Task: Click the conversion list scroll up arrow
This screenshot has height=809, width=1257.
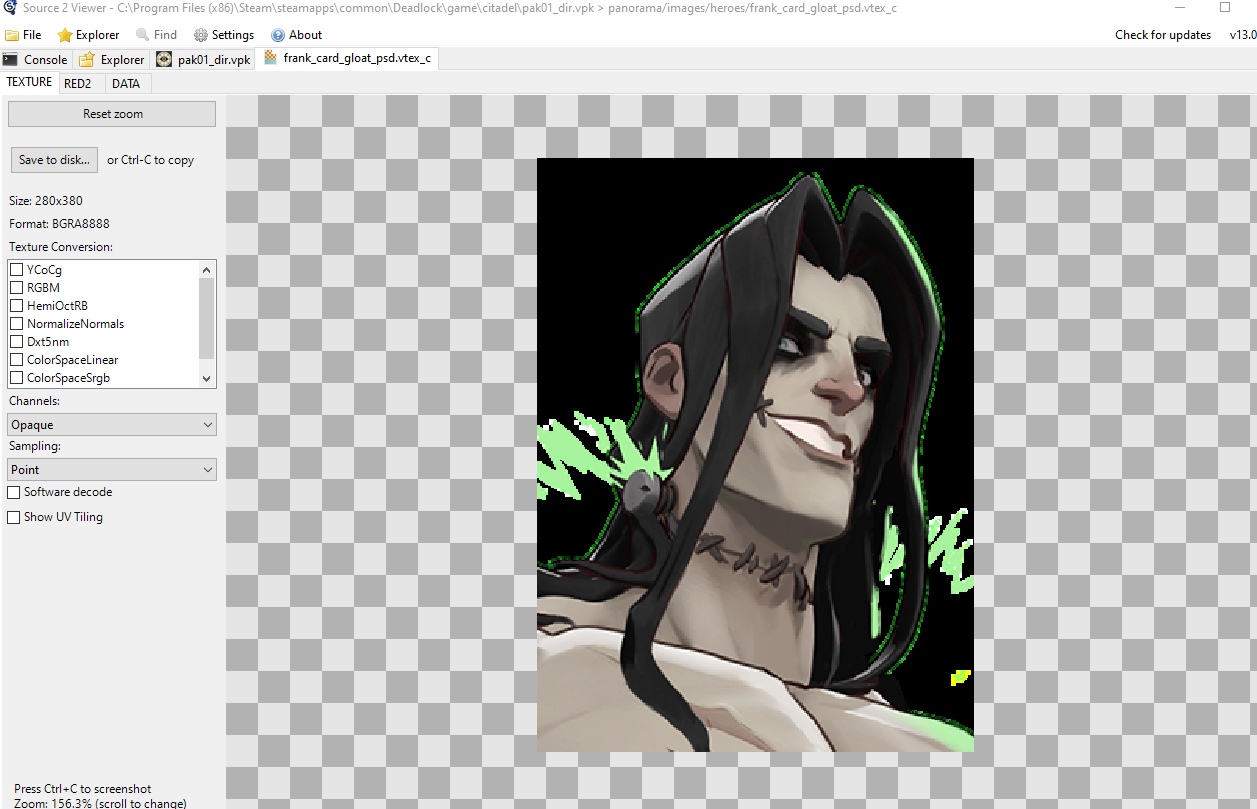Action: pyautogui.click(x=207, y=269)
